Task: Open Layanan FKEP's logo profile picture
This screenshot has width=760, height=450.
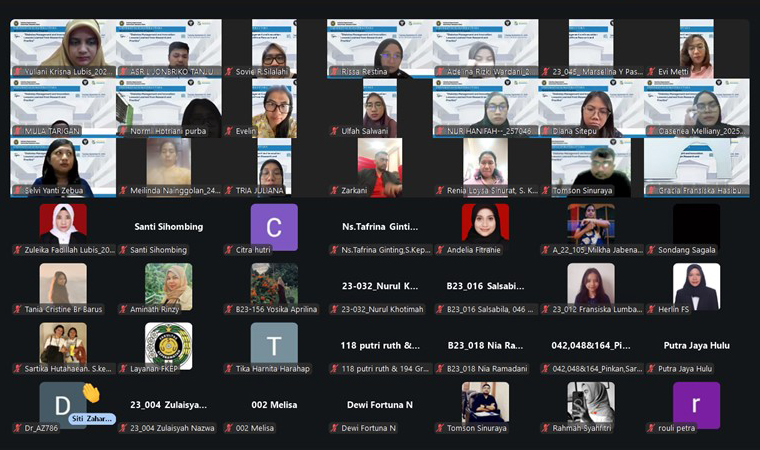Action: (x=168, y=345)
